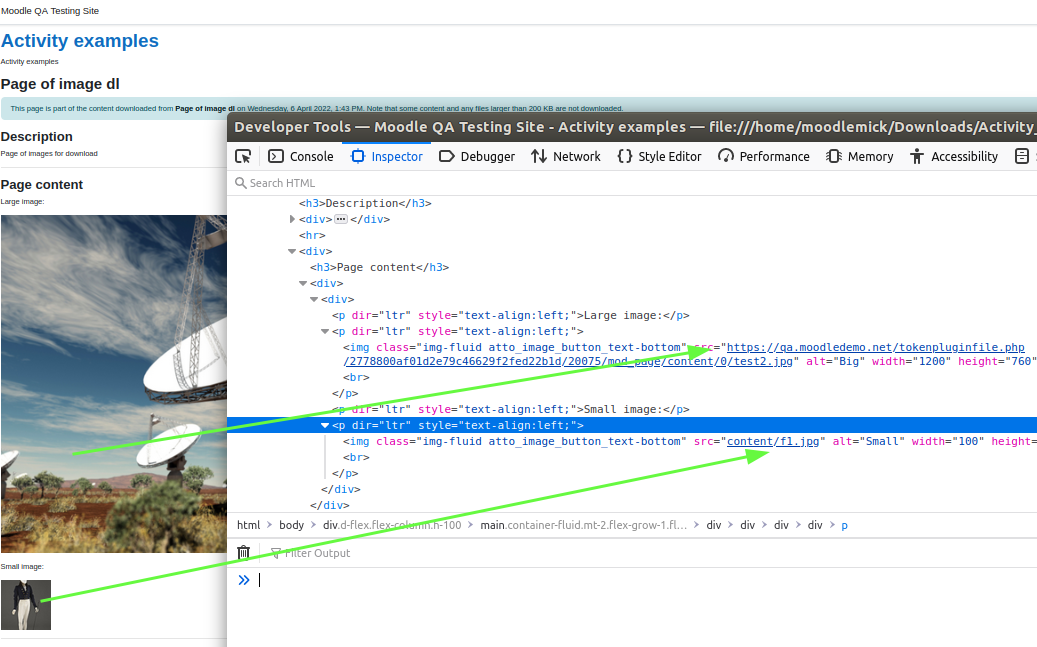Activate the element picker icon
The height and width of the screenshot is (647, 1037).
243,157
